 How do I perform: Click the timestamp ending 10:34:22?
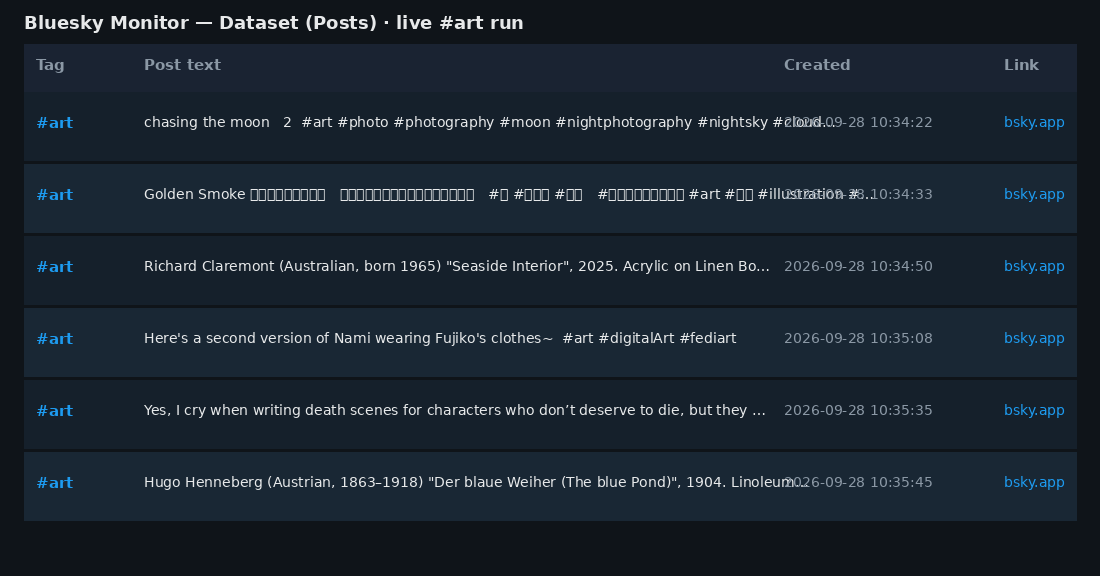coord(858,122)
